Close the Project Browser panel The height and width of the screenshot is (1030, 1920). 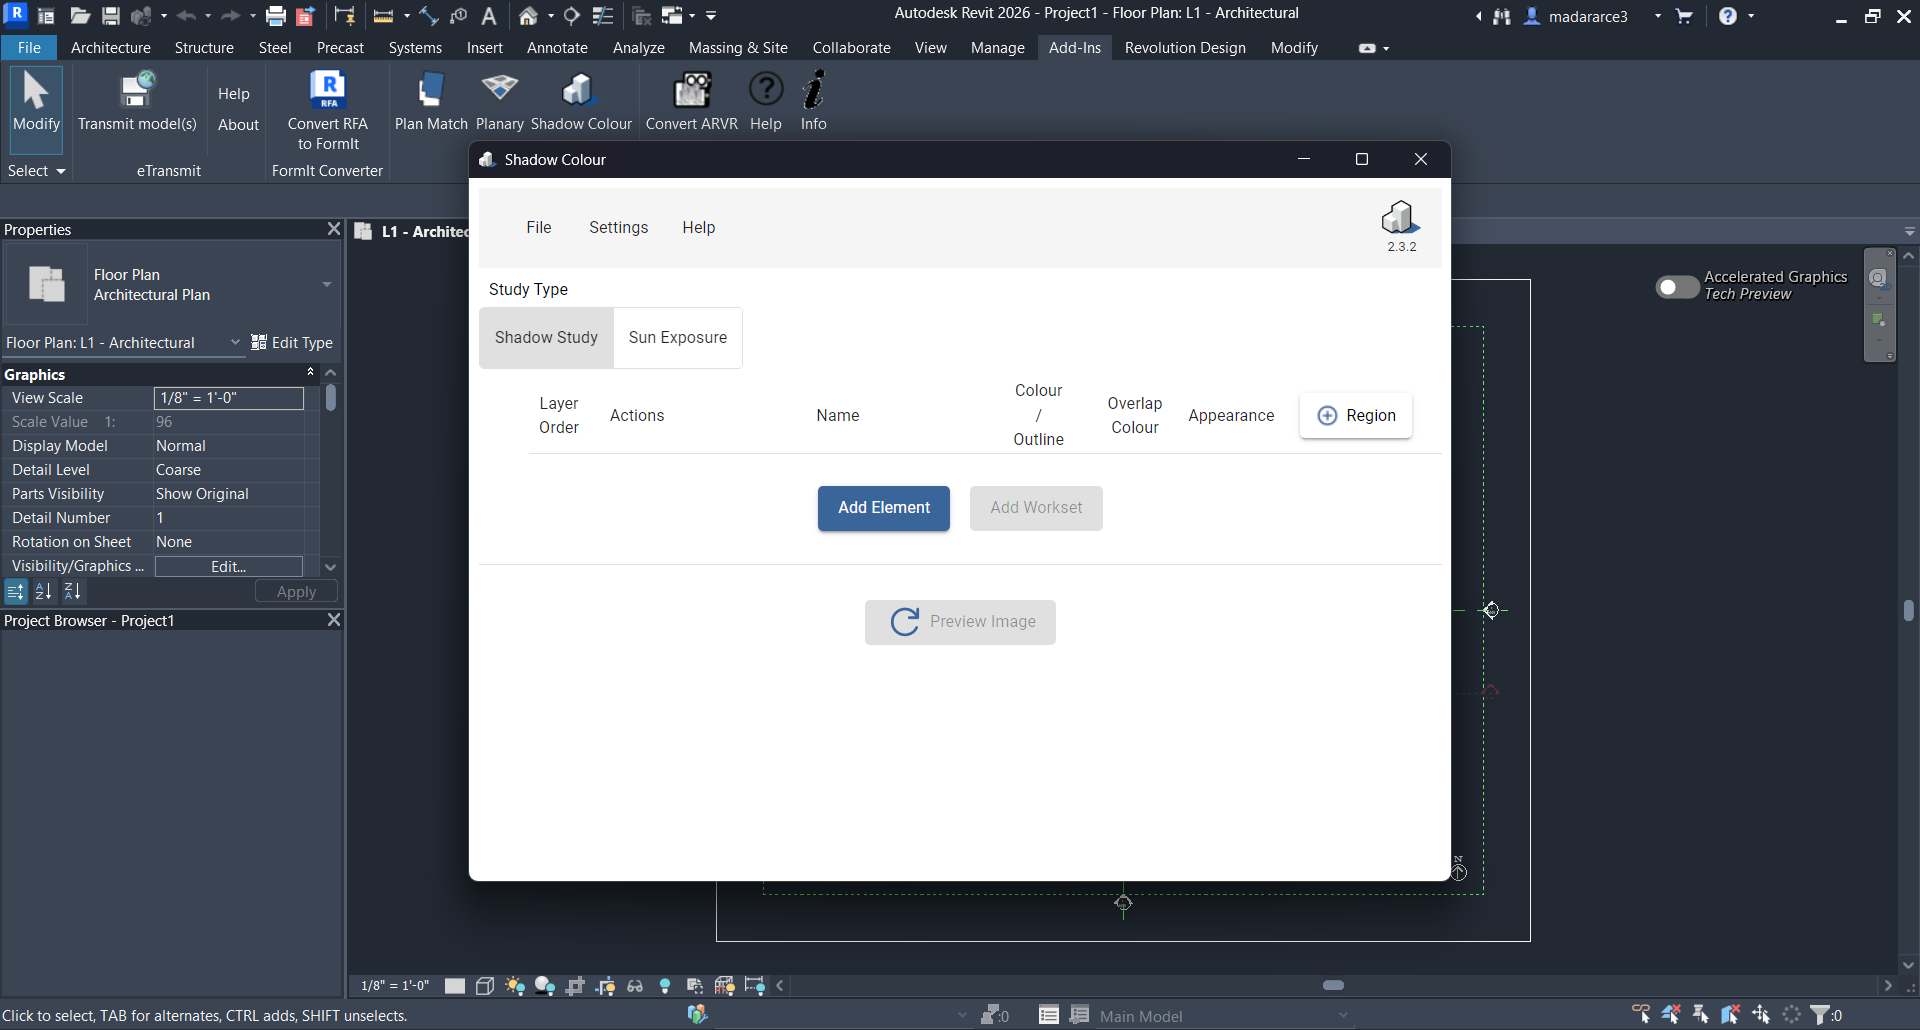[x=334, y=620]
